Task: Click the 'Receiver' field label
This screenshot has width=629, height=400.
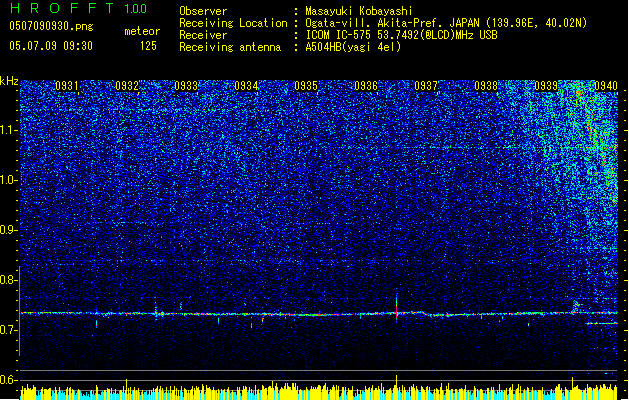Action: tap(203, 35)
